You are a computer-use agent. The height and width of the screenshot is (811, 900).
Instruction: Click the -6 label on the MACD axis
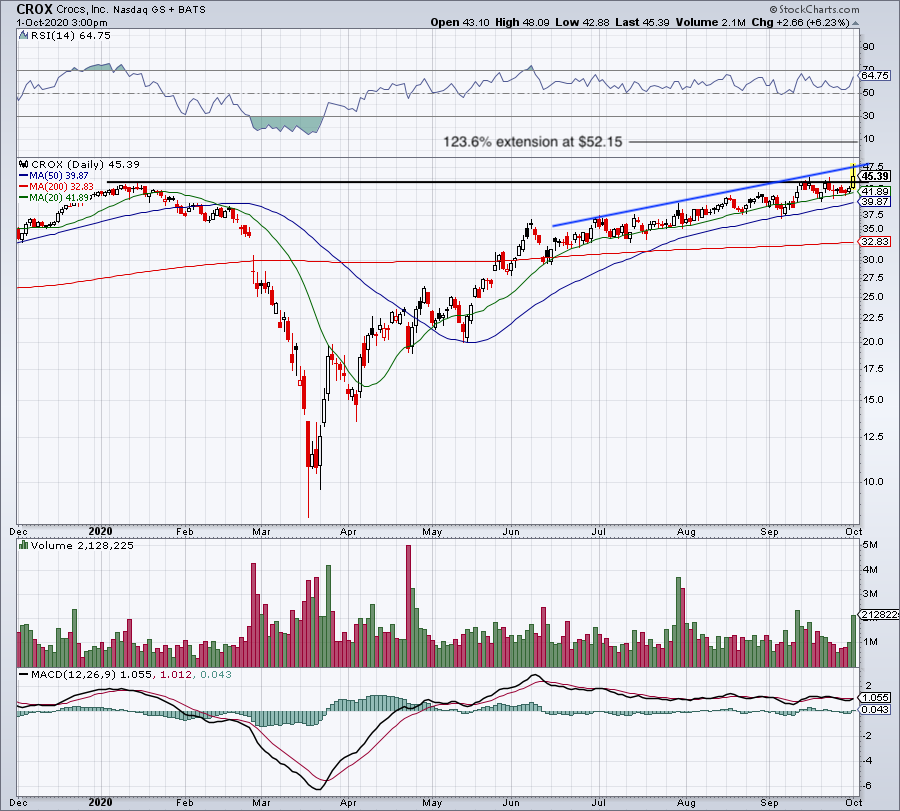click(868, 785)
